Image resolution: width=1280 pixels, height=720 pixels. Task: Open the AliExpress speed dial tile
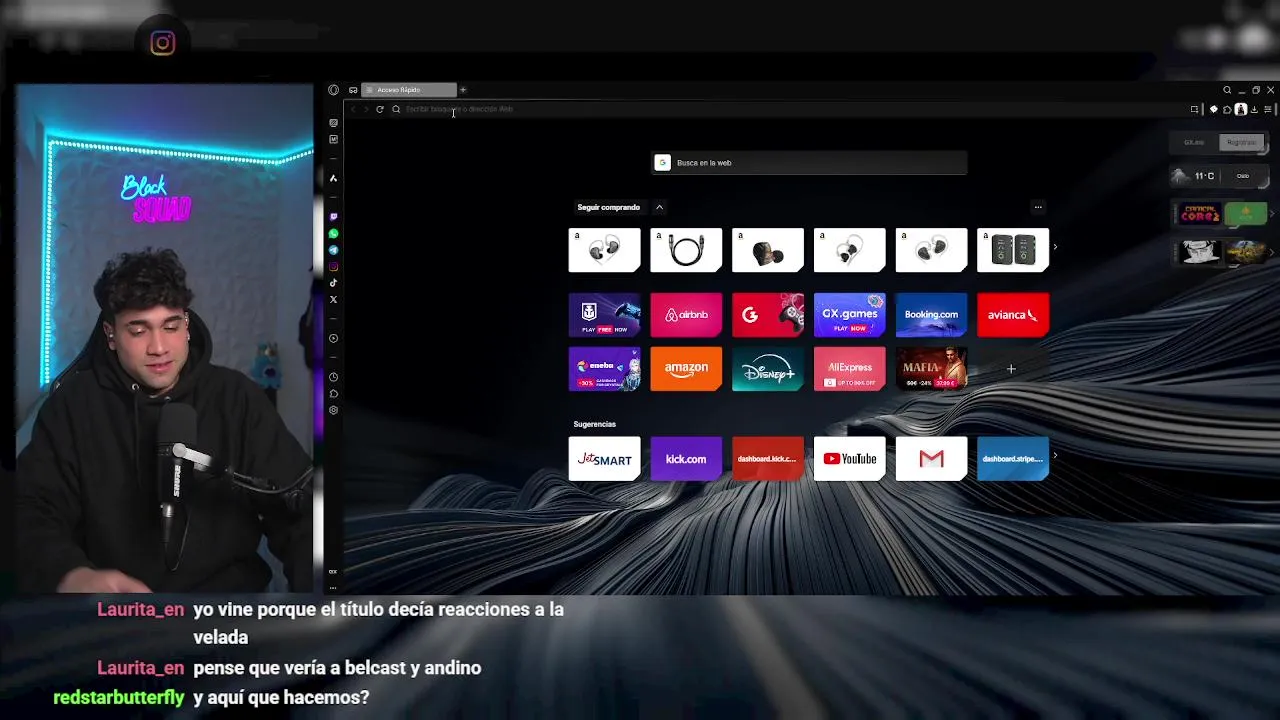coord(850,369)
